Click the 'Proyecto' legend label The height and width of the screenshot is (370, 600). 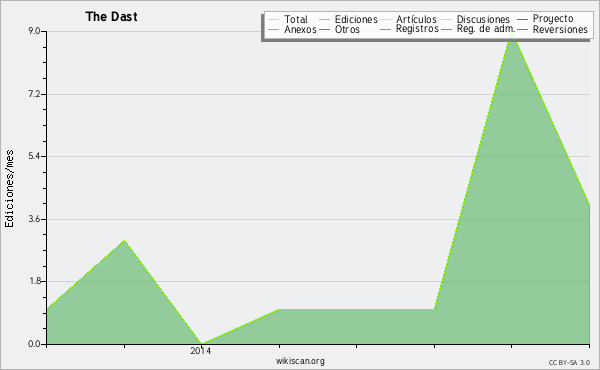point(553,19)
